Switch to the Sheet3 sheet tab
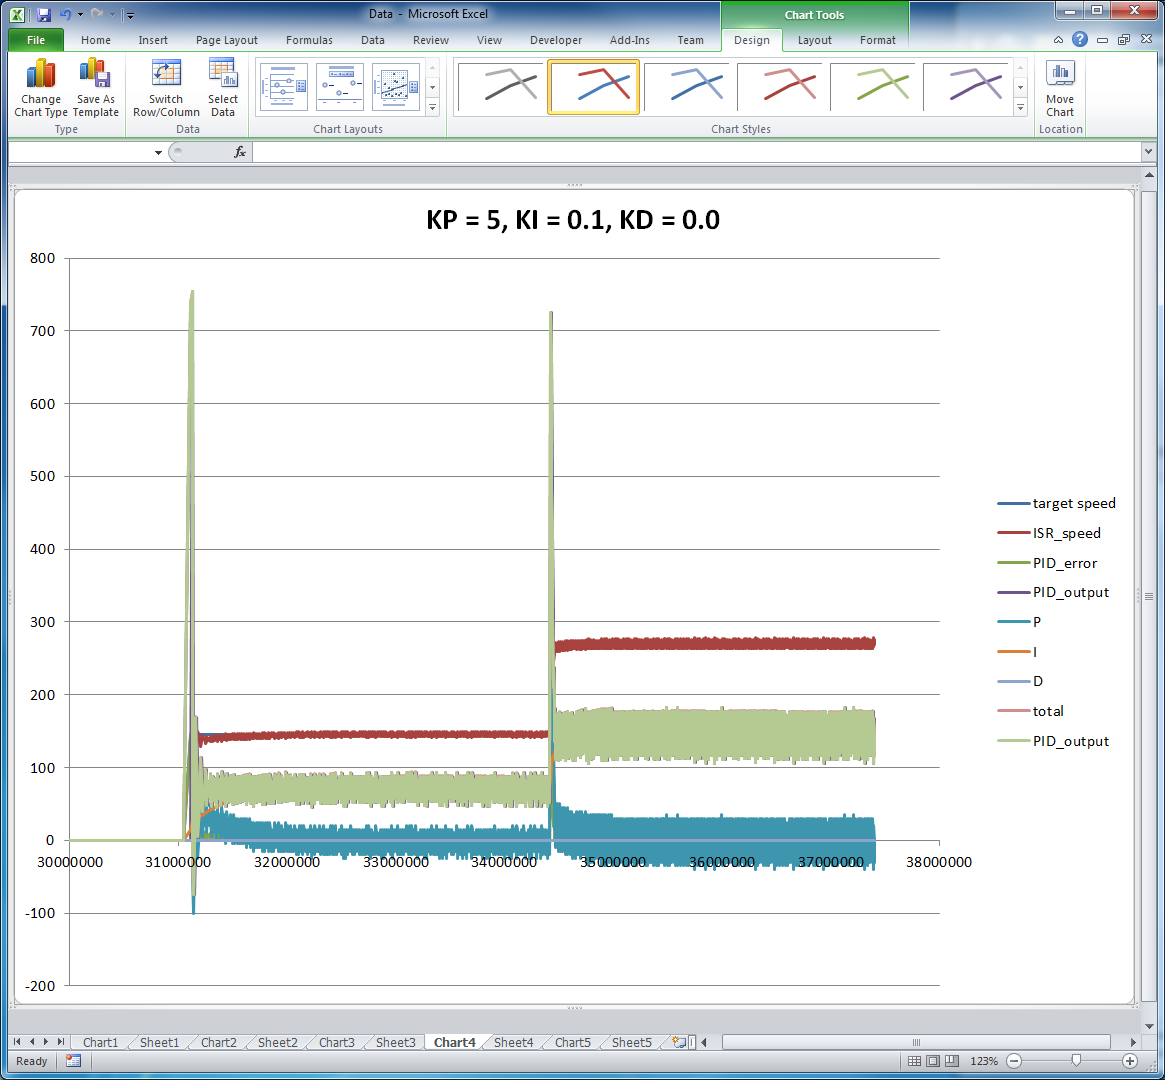 [395, 1042]
